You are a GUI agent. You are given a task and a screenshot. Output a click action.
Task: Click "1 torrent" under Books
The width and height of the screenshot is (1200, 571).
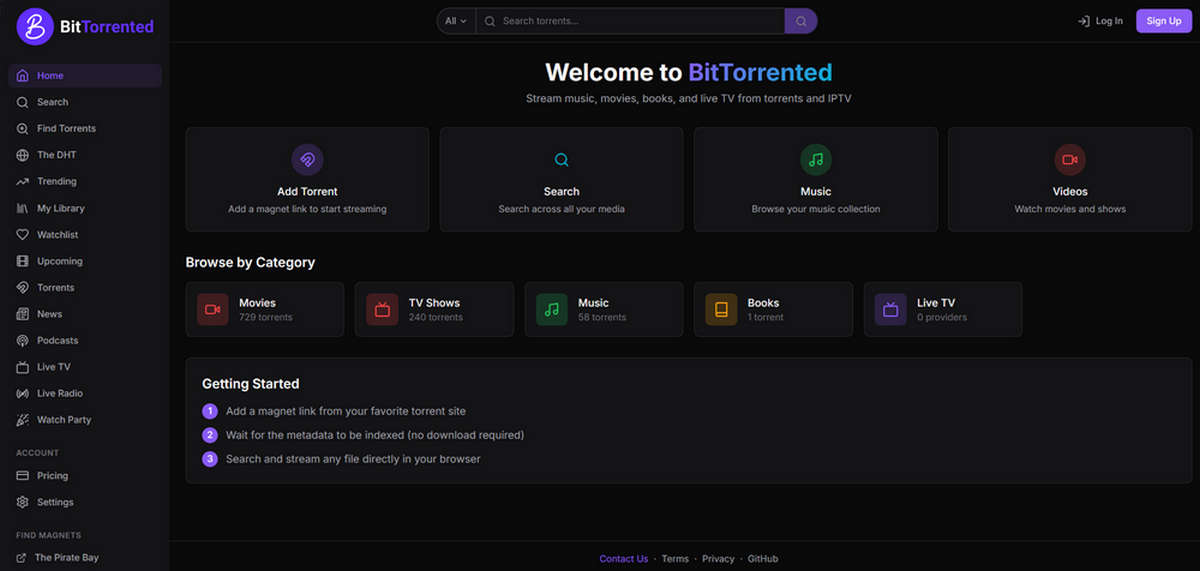click(x=766, y=318)
